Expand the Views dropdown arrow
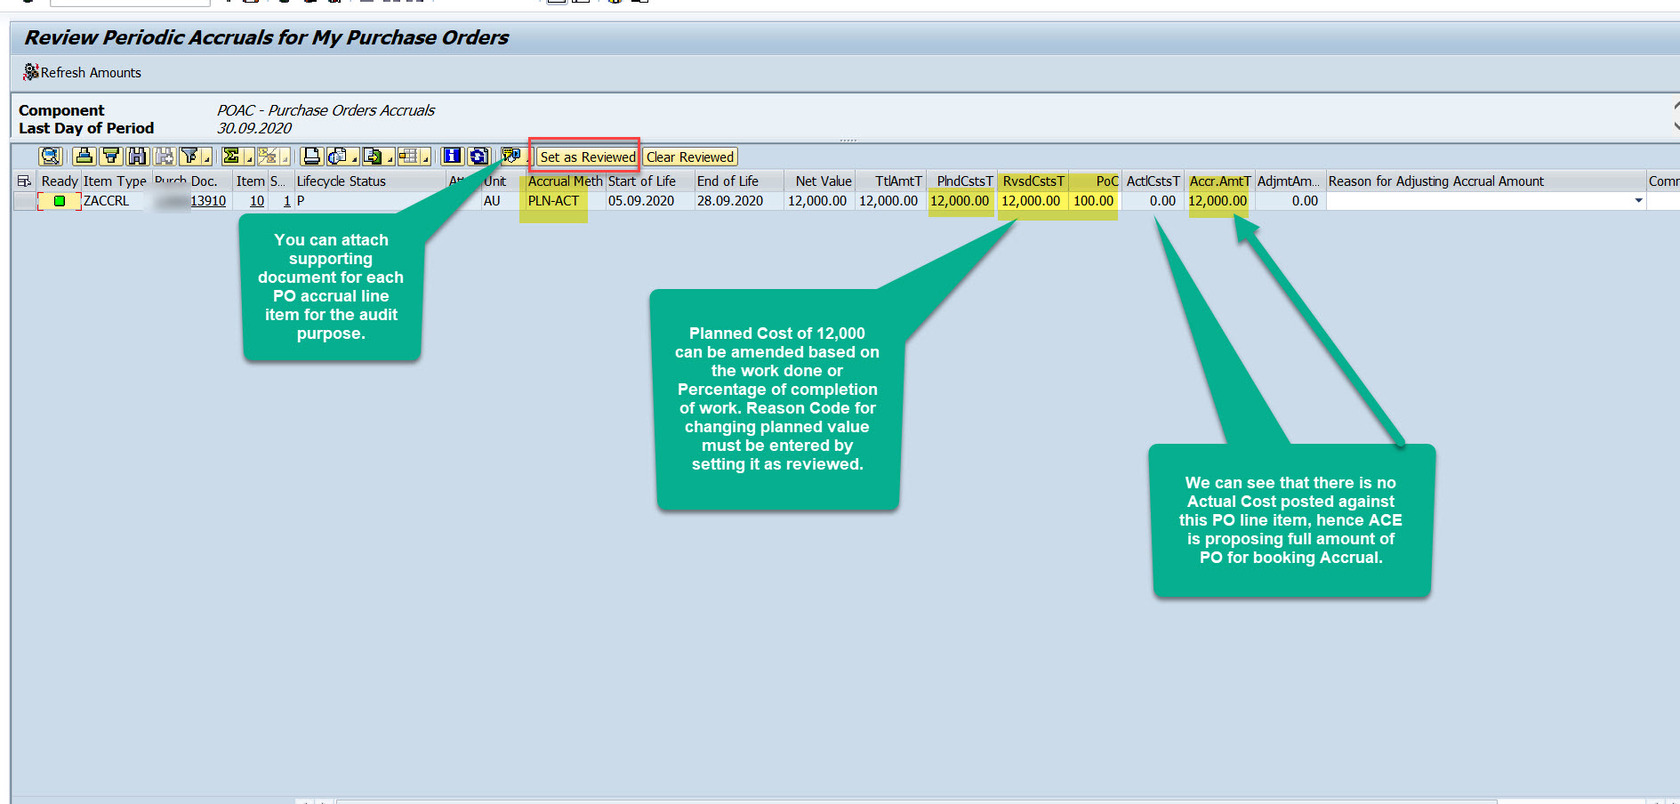Viewport: 1680px width, 804px height. 354,157
